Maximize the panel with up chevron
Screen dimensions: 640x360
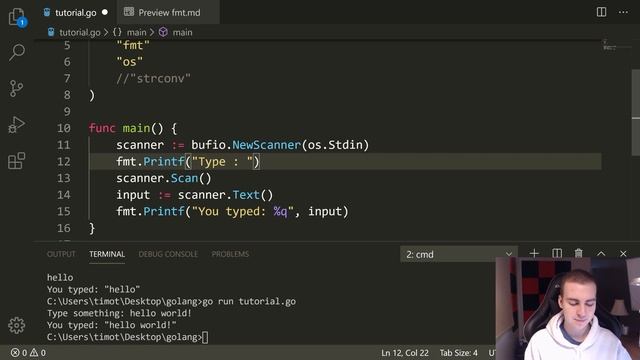(601, 253)
